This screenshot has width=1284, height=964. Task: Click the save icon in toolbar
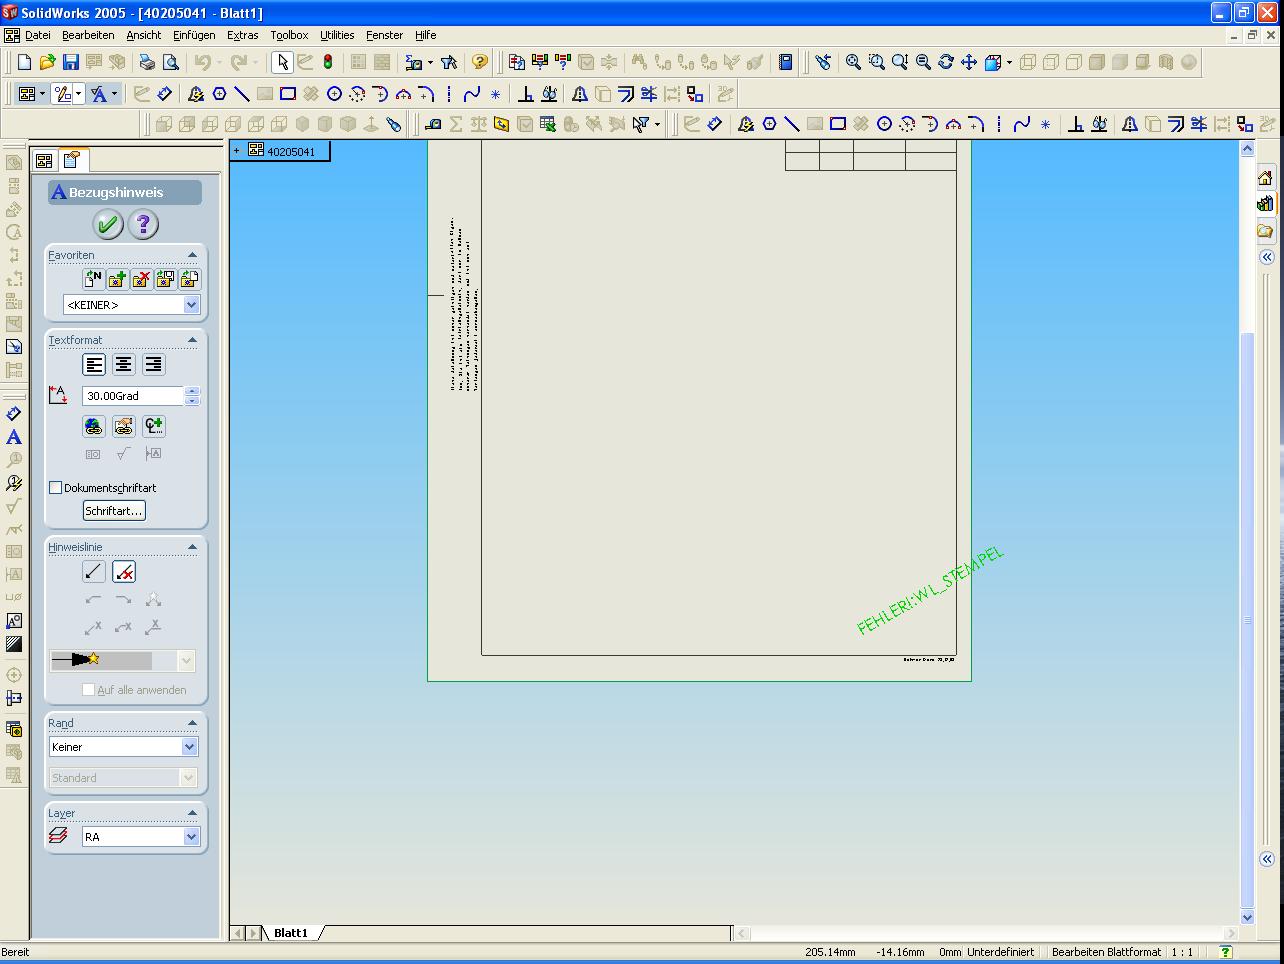(x=71, y=62)
